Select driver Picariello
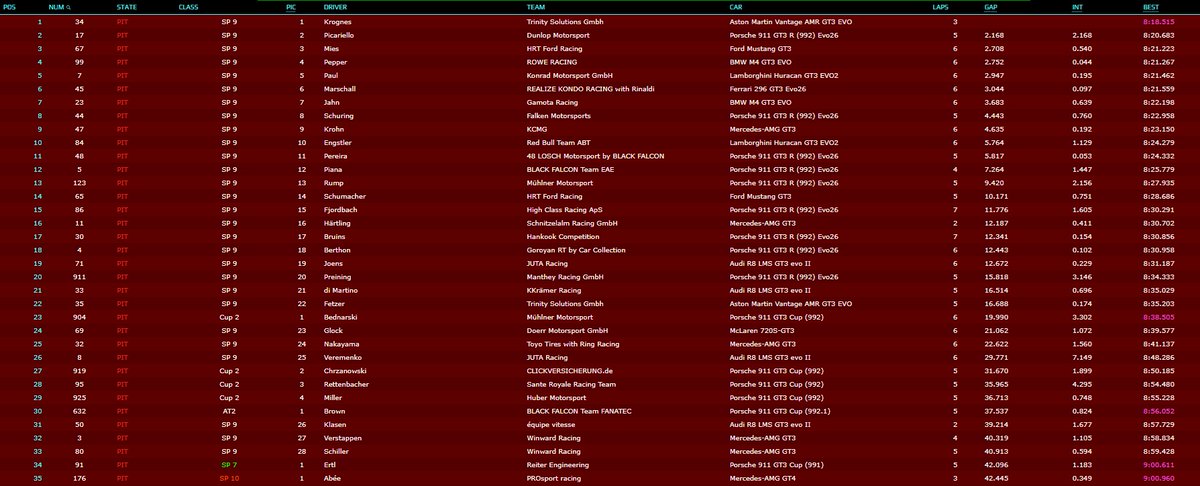The height and width of the screenshot is (486, 1200). (341, 34)
